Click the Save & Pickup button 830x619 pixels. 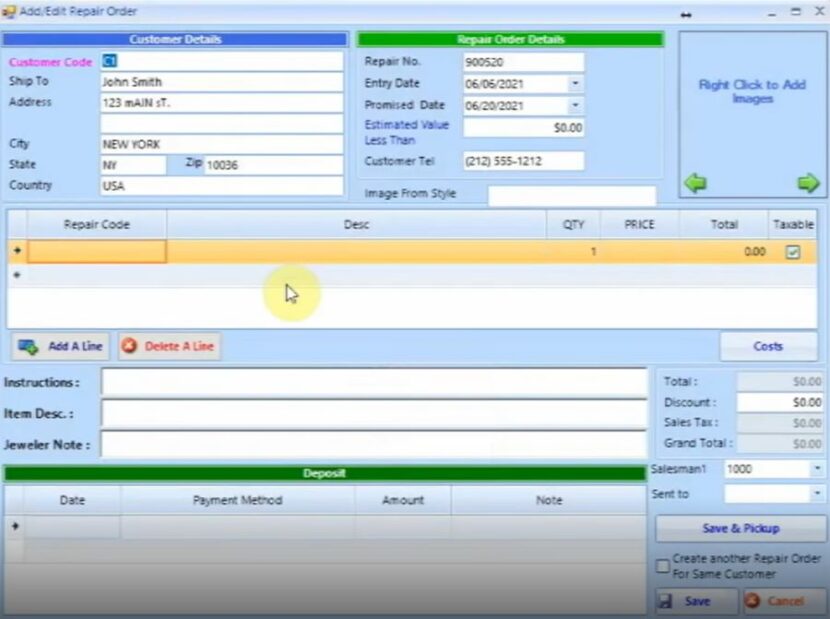(x=741, y=528)
